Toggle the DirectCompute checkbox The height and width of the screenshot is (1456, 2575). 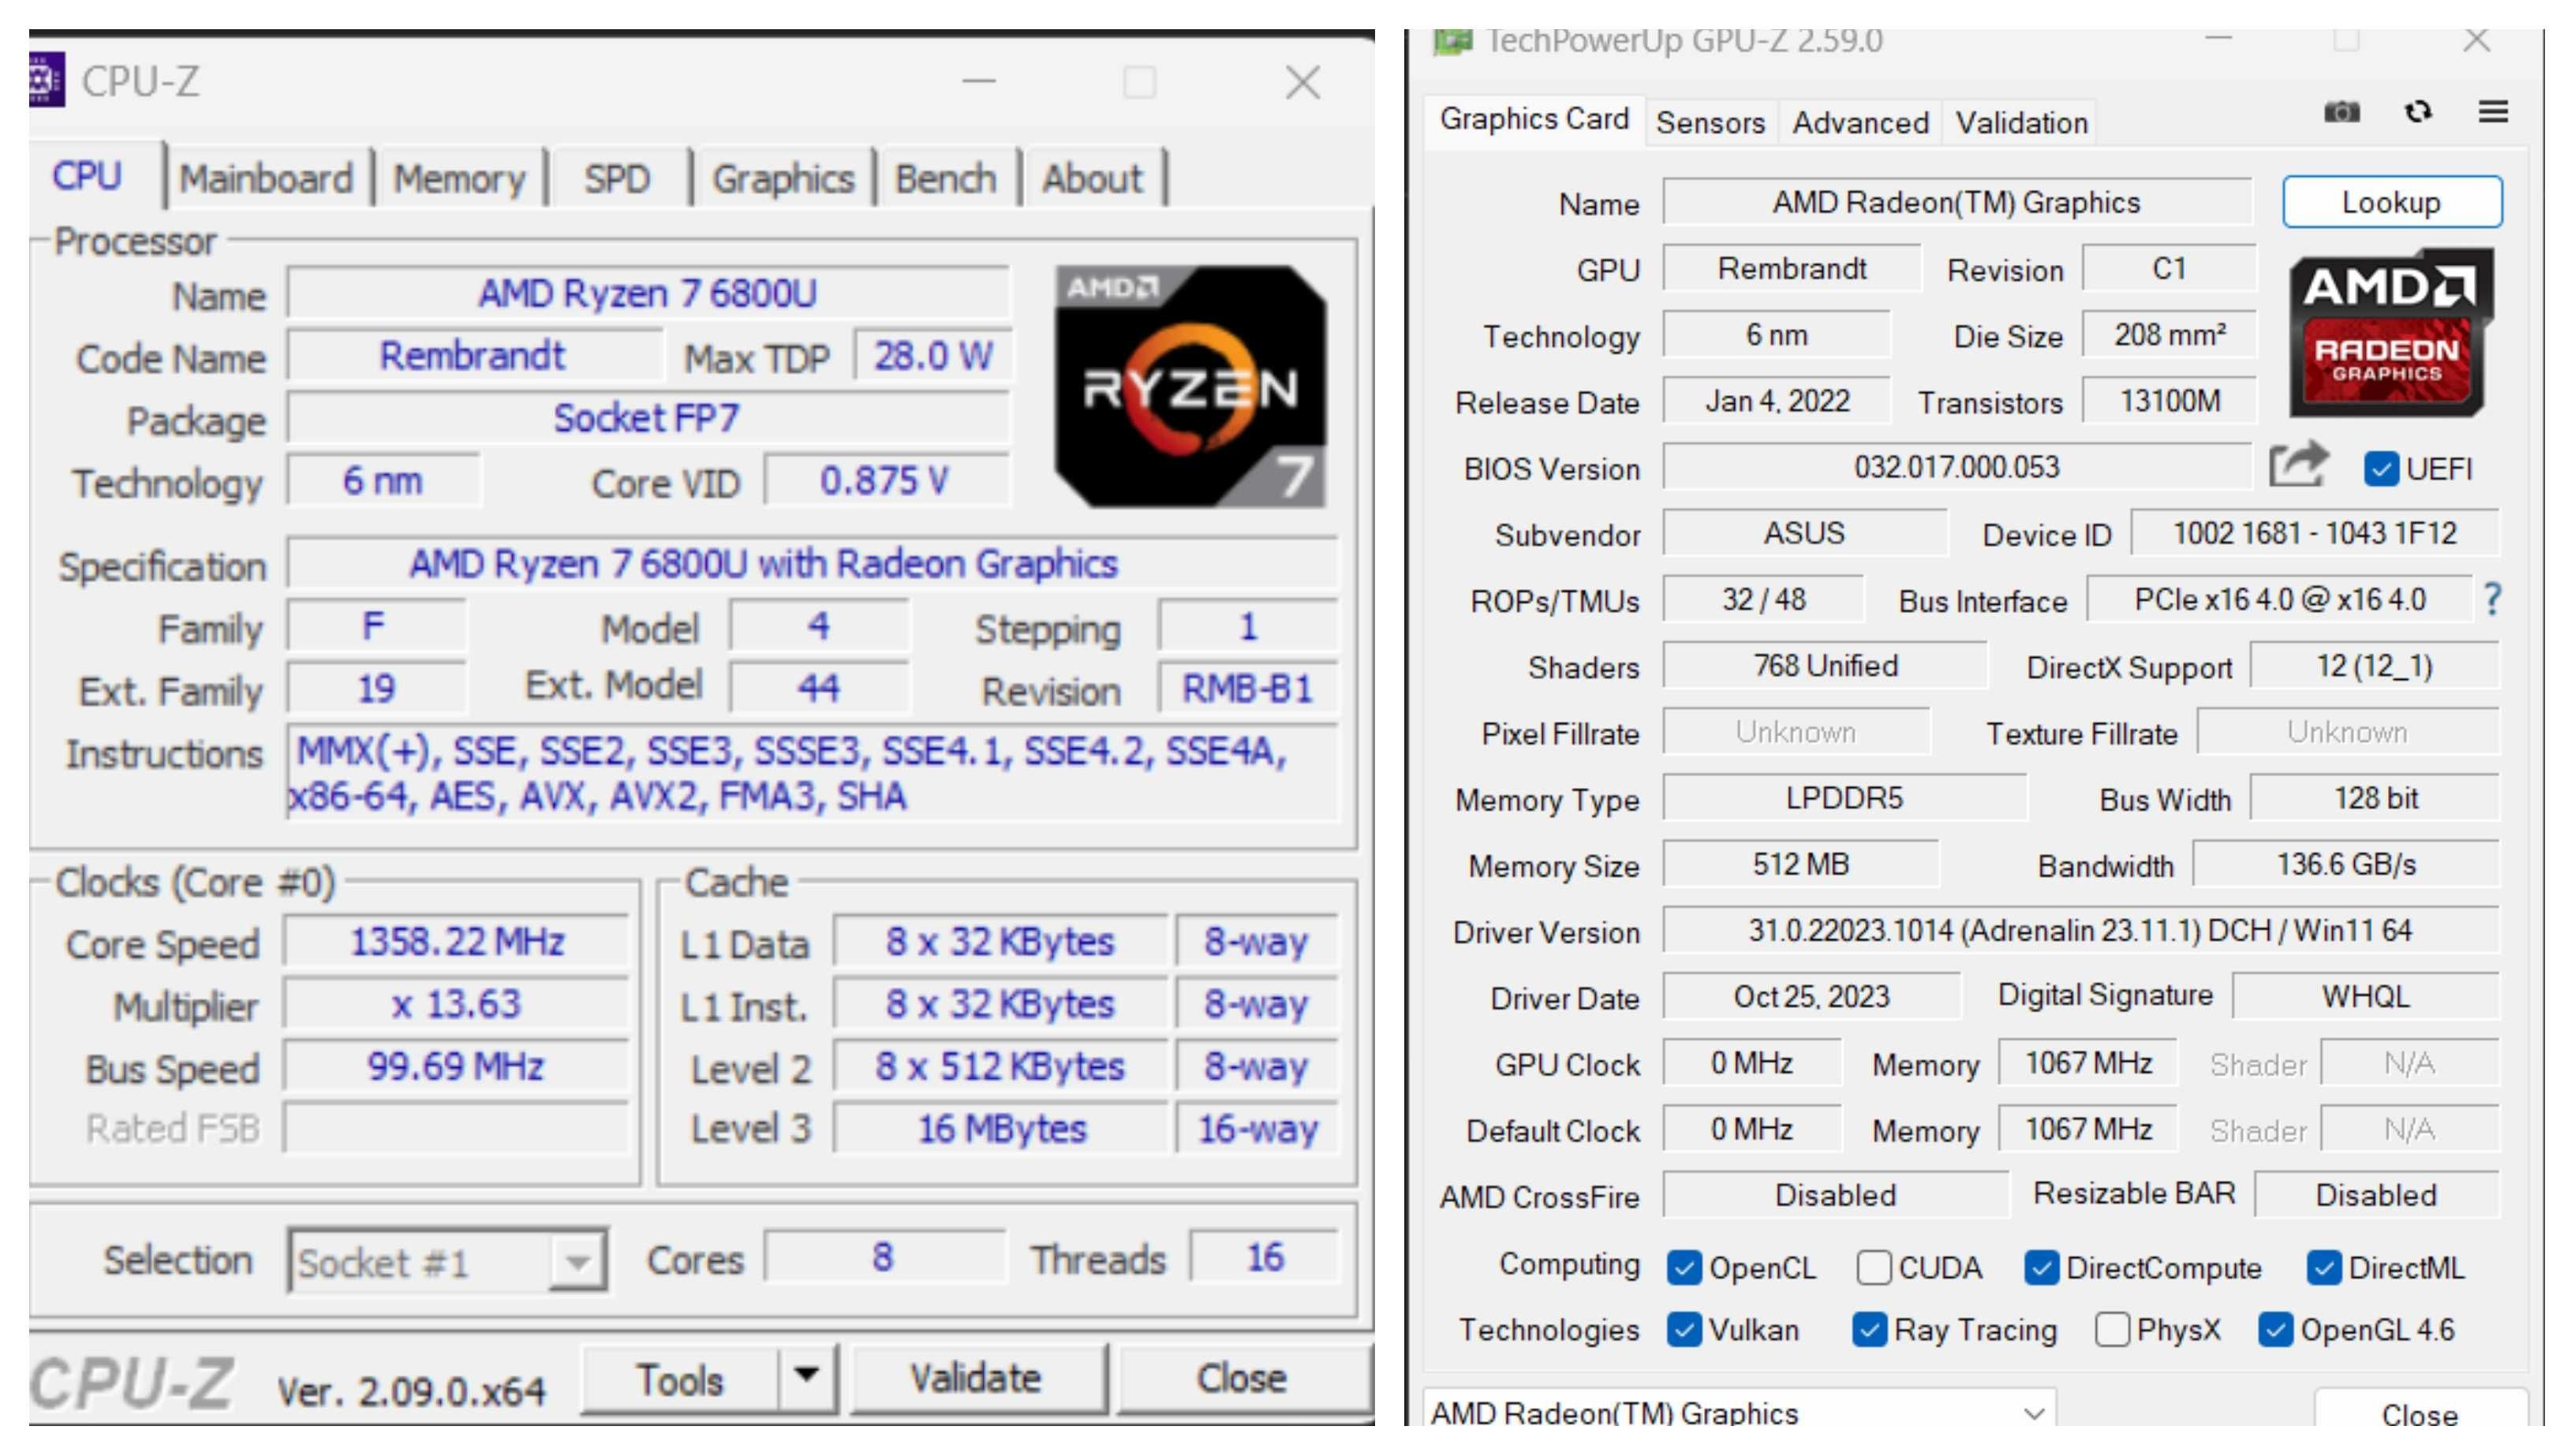click(2041, 1268)
